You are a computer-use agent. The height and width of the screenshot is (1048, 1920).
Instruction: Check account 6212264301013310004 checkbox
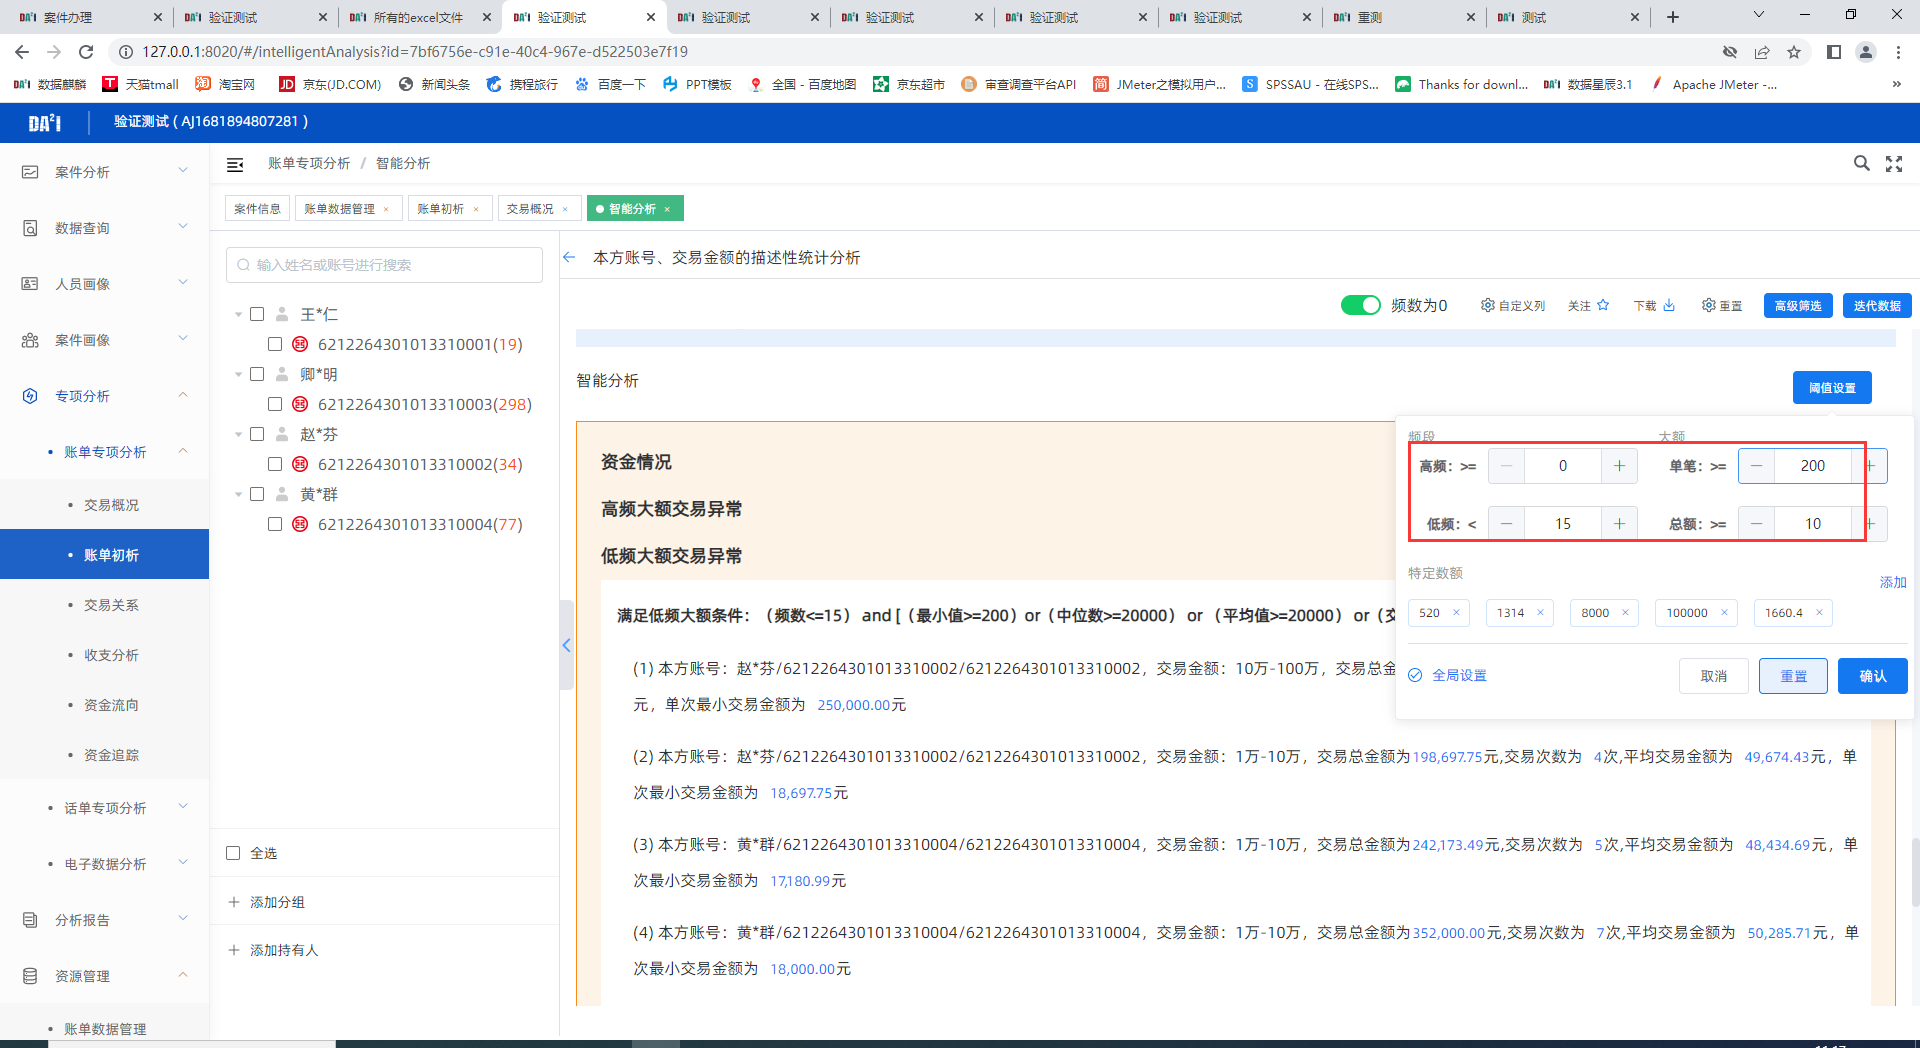click(275, 524)
